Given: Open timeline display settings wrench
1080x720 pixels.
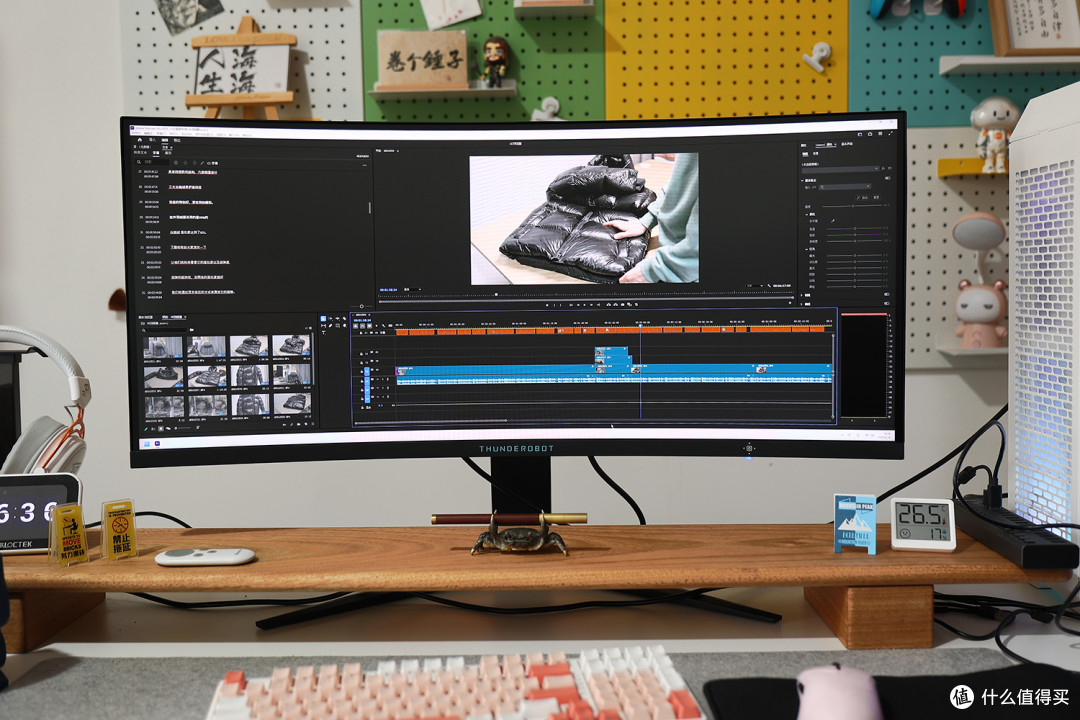Looking at the screenshot, I should pos(384,326).
